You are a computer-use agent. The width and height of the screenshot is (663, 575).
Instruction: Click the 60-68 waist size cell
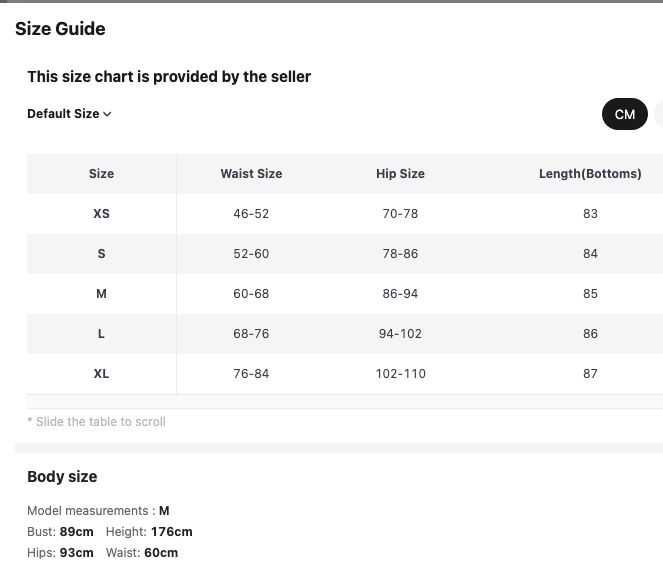(251, 293)
